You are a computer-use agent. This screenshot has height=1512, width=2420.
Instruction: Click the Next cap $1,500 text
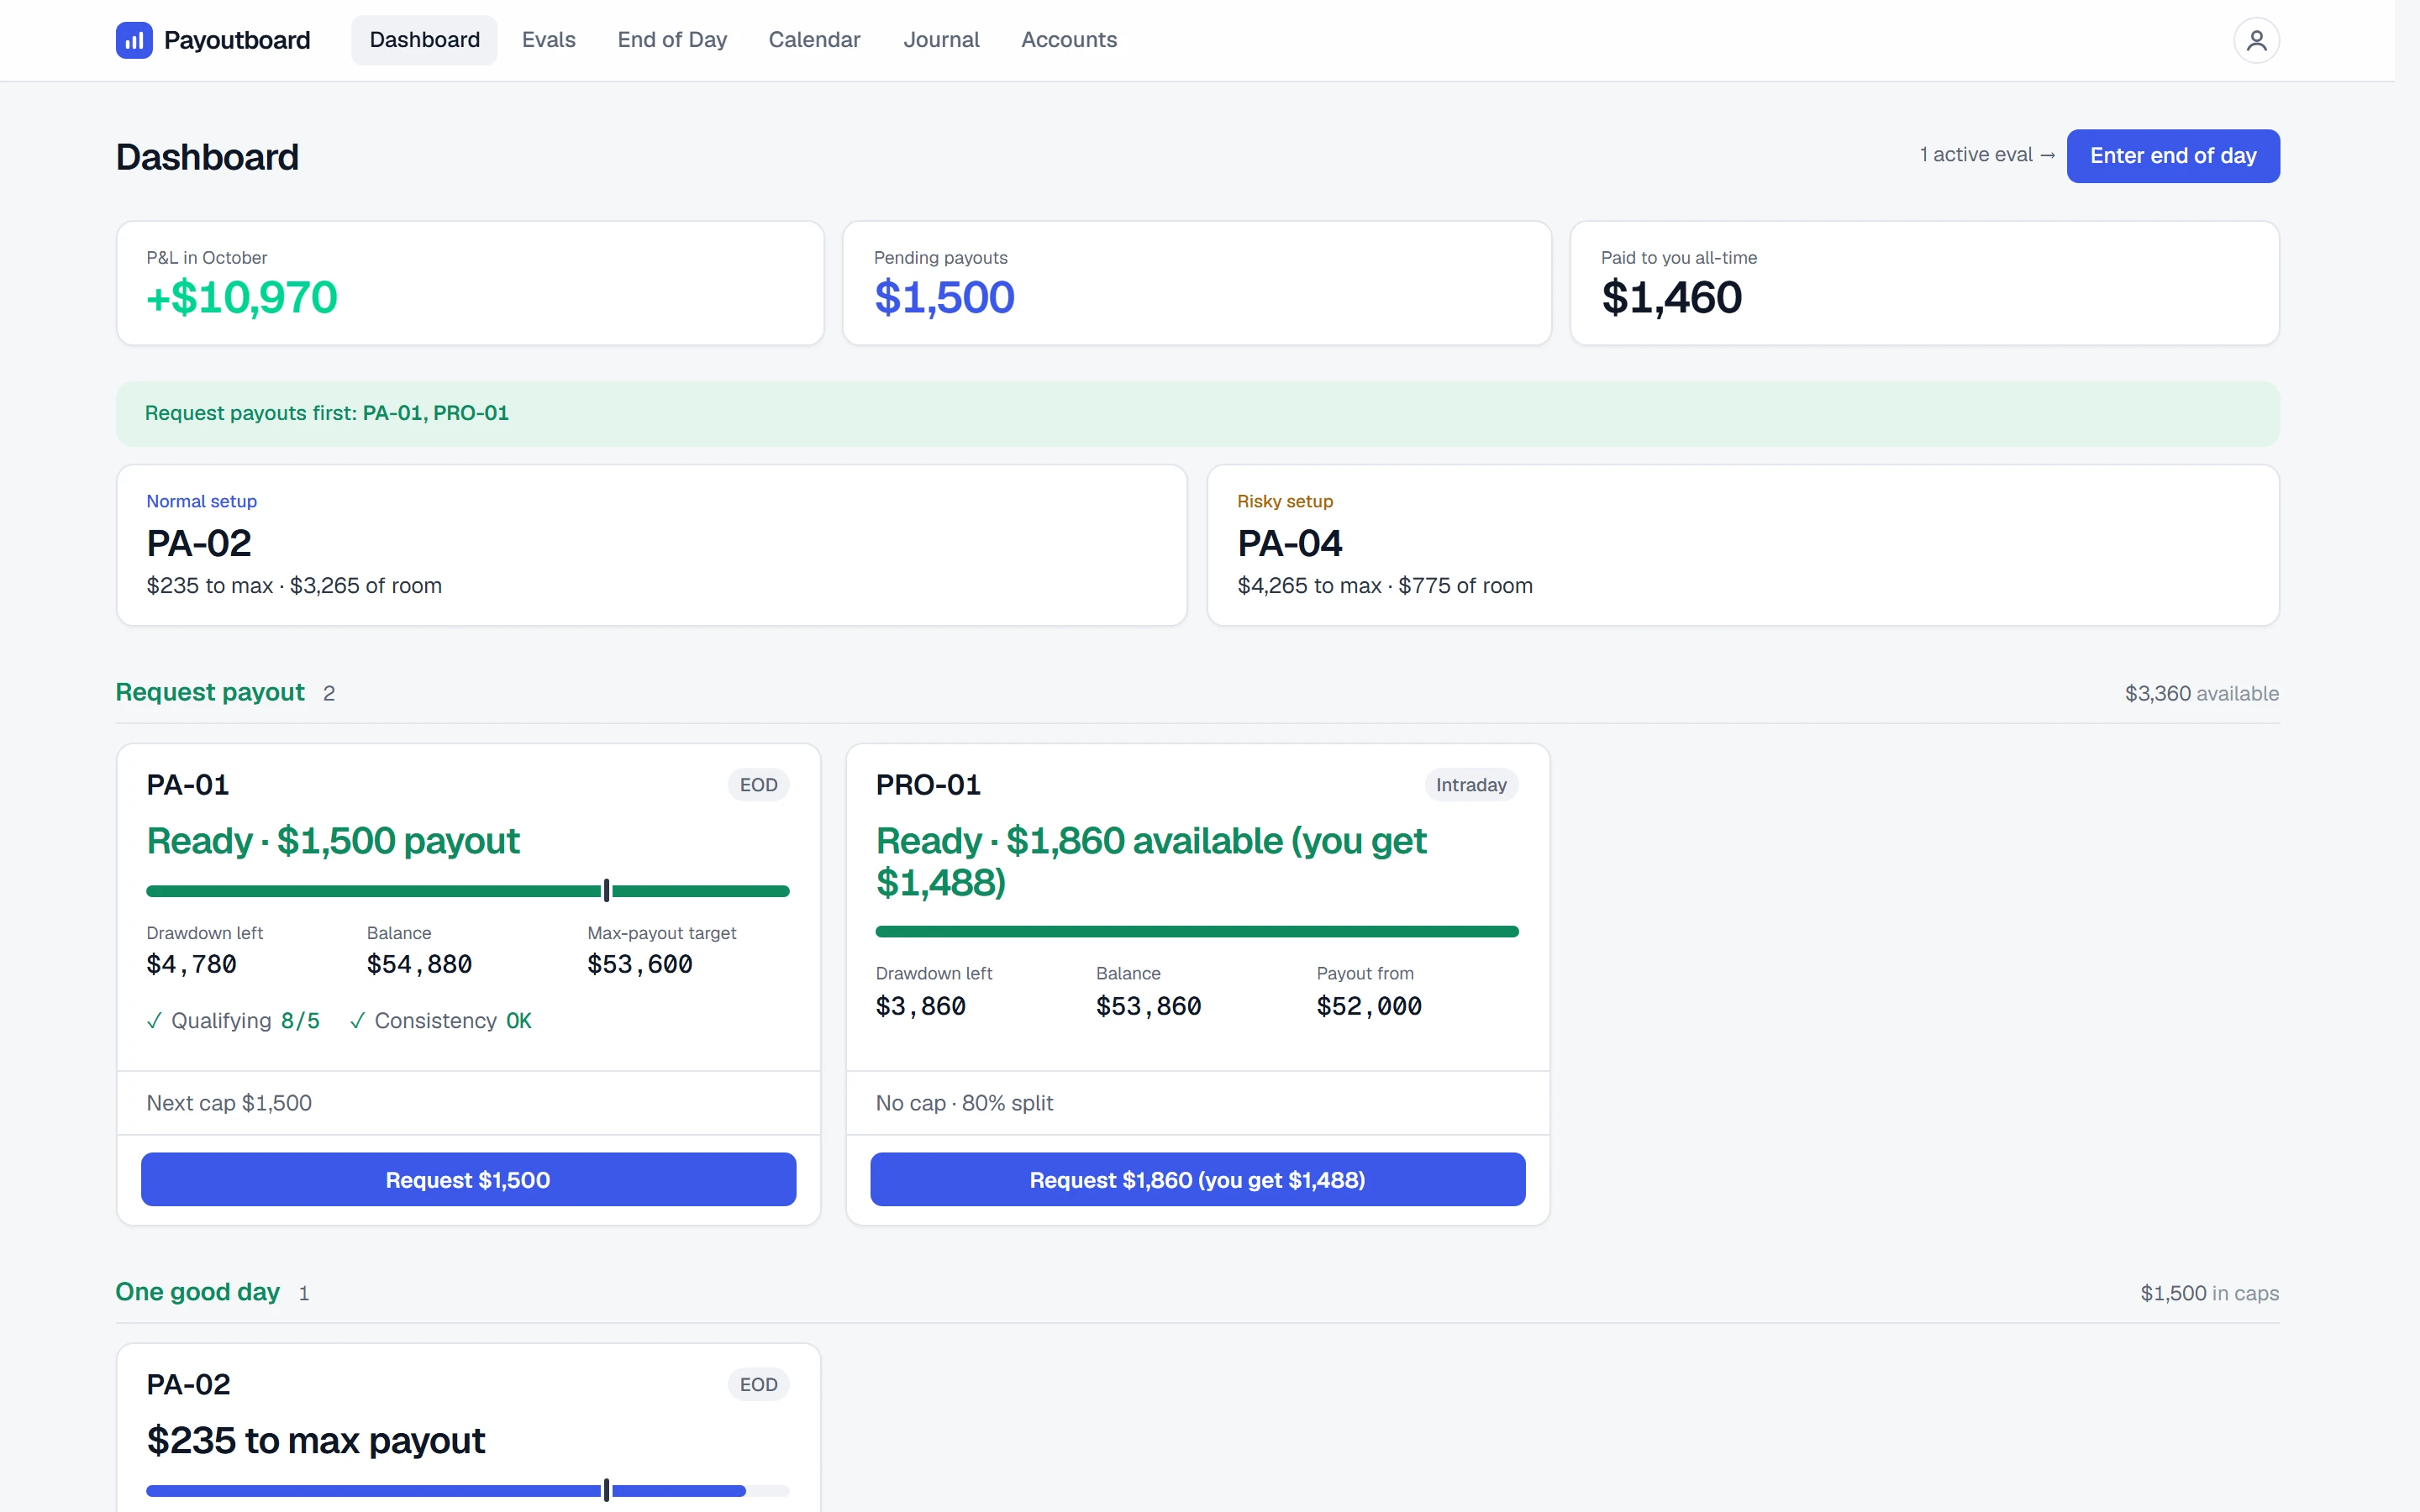229,1103
